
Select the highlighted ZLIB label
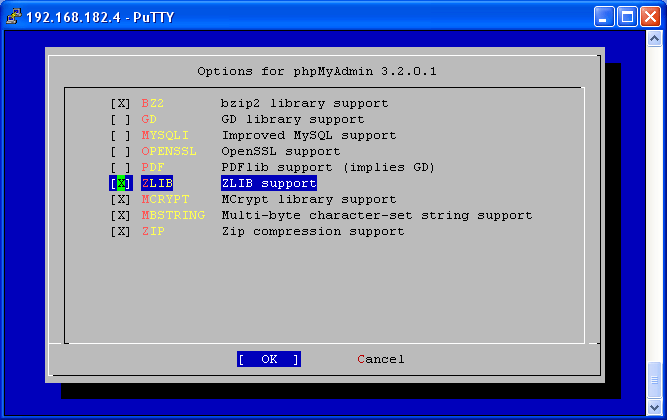coord(157,183)
